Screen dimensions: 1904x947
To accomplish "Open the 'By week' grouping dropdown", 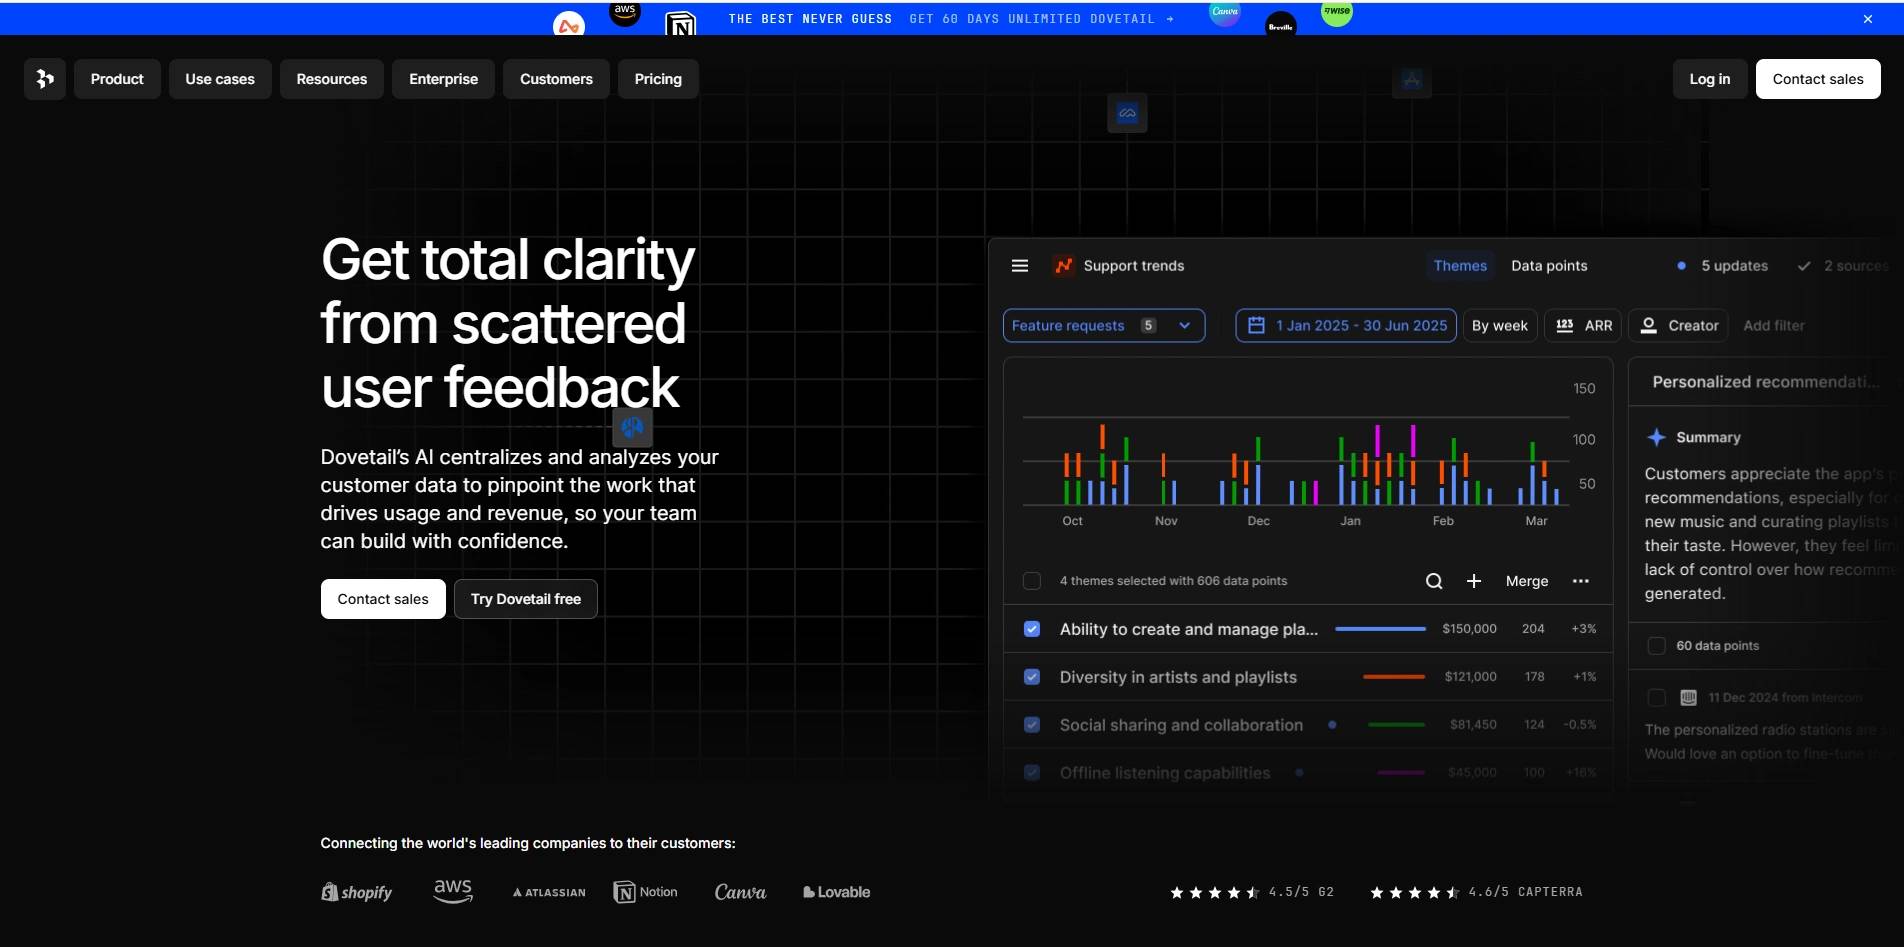I will click(x=1499, y=326).
